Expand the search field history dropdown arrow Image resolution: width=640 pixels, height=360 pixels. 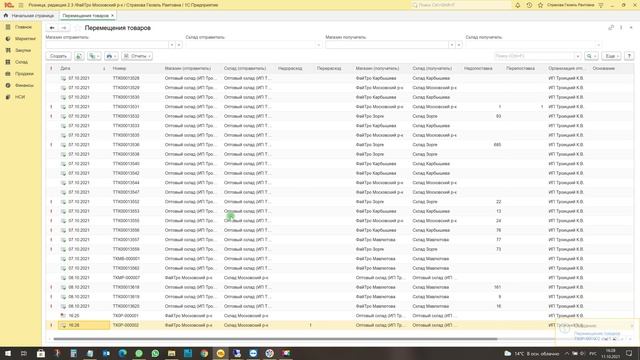[578, 56]
